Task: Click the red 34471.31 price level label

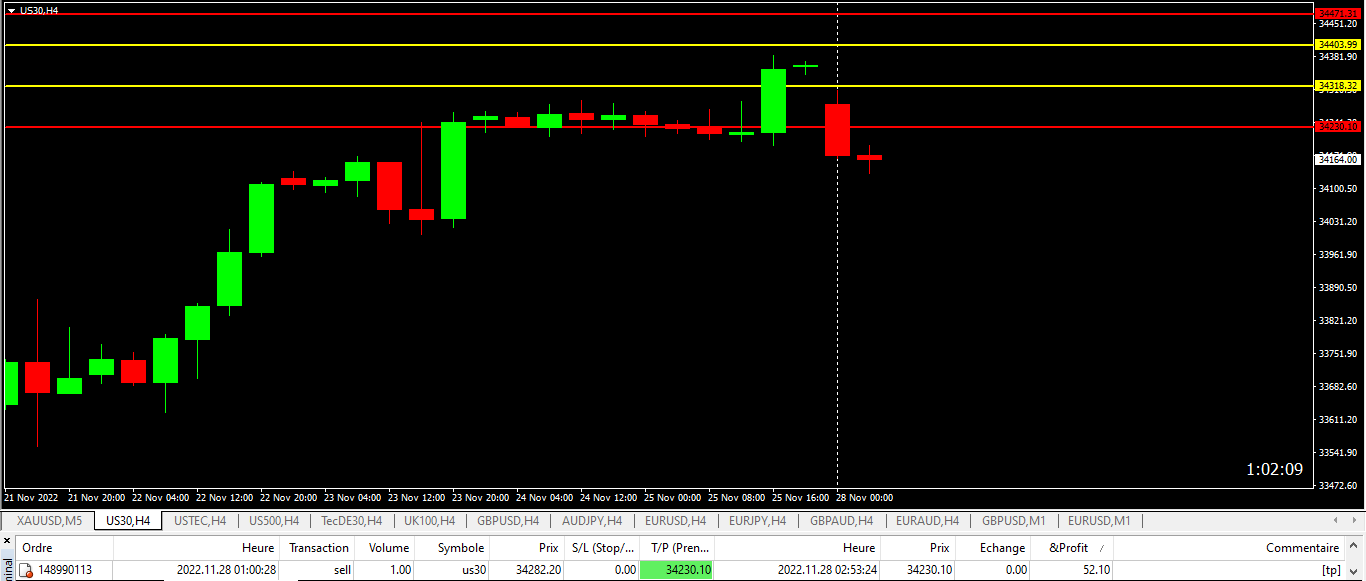Action: pyautogui.click(x=1338, y=13)
